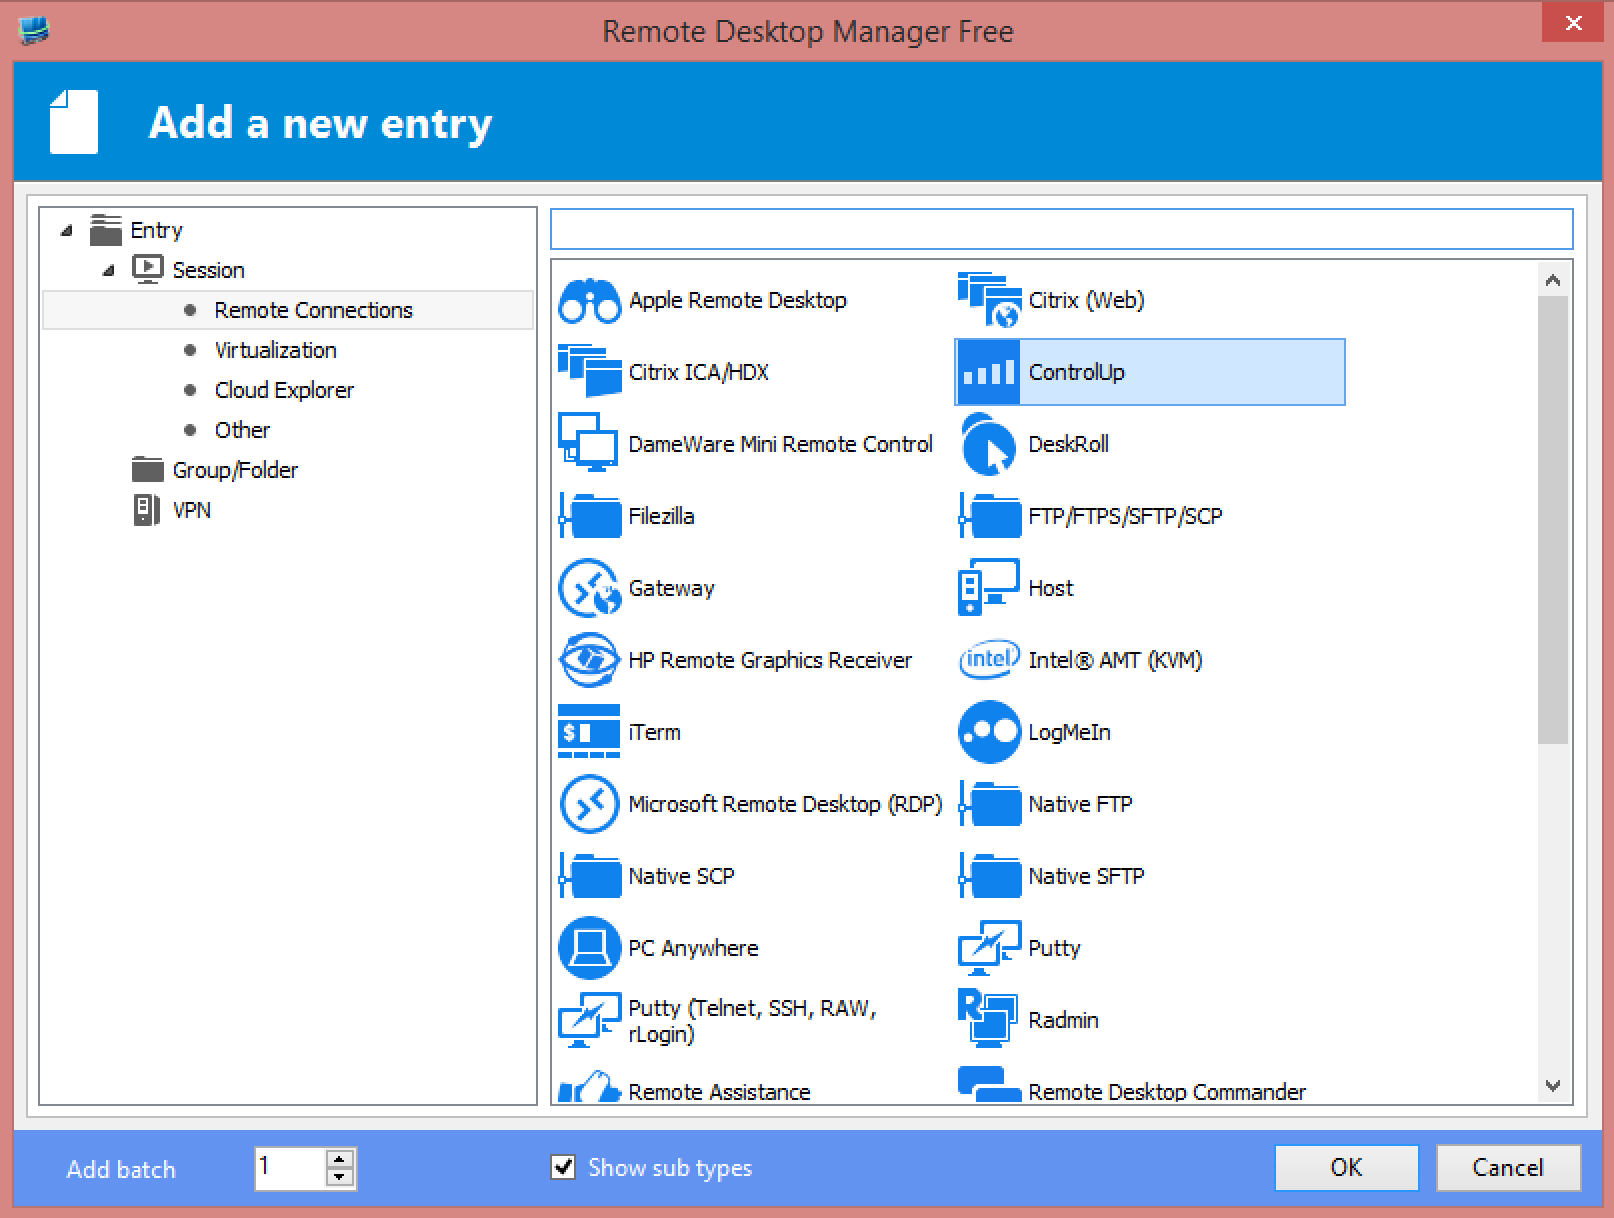Collapse the Session tree node arrow
The height and width of the screenshot is (1218, 1614).
click(x=108, y=271)
